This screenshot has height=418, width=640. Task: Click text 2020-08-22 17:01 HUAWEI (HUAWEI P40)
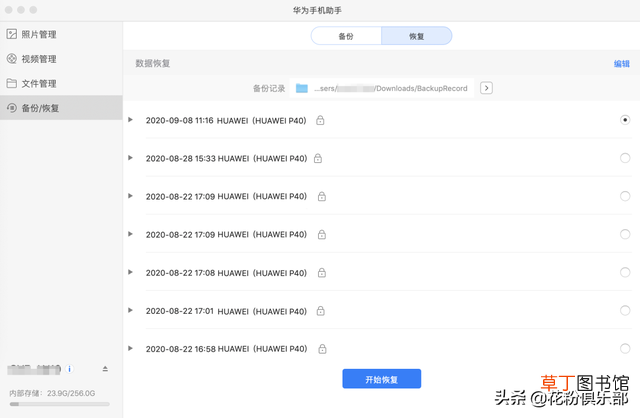pos(226,311)
